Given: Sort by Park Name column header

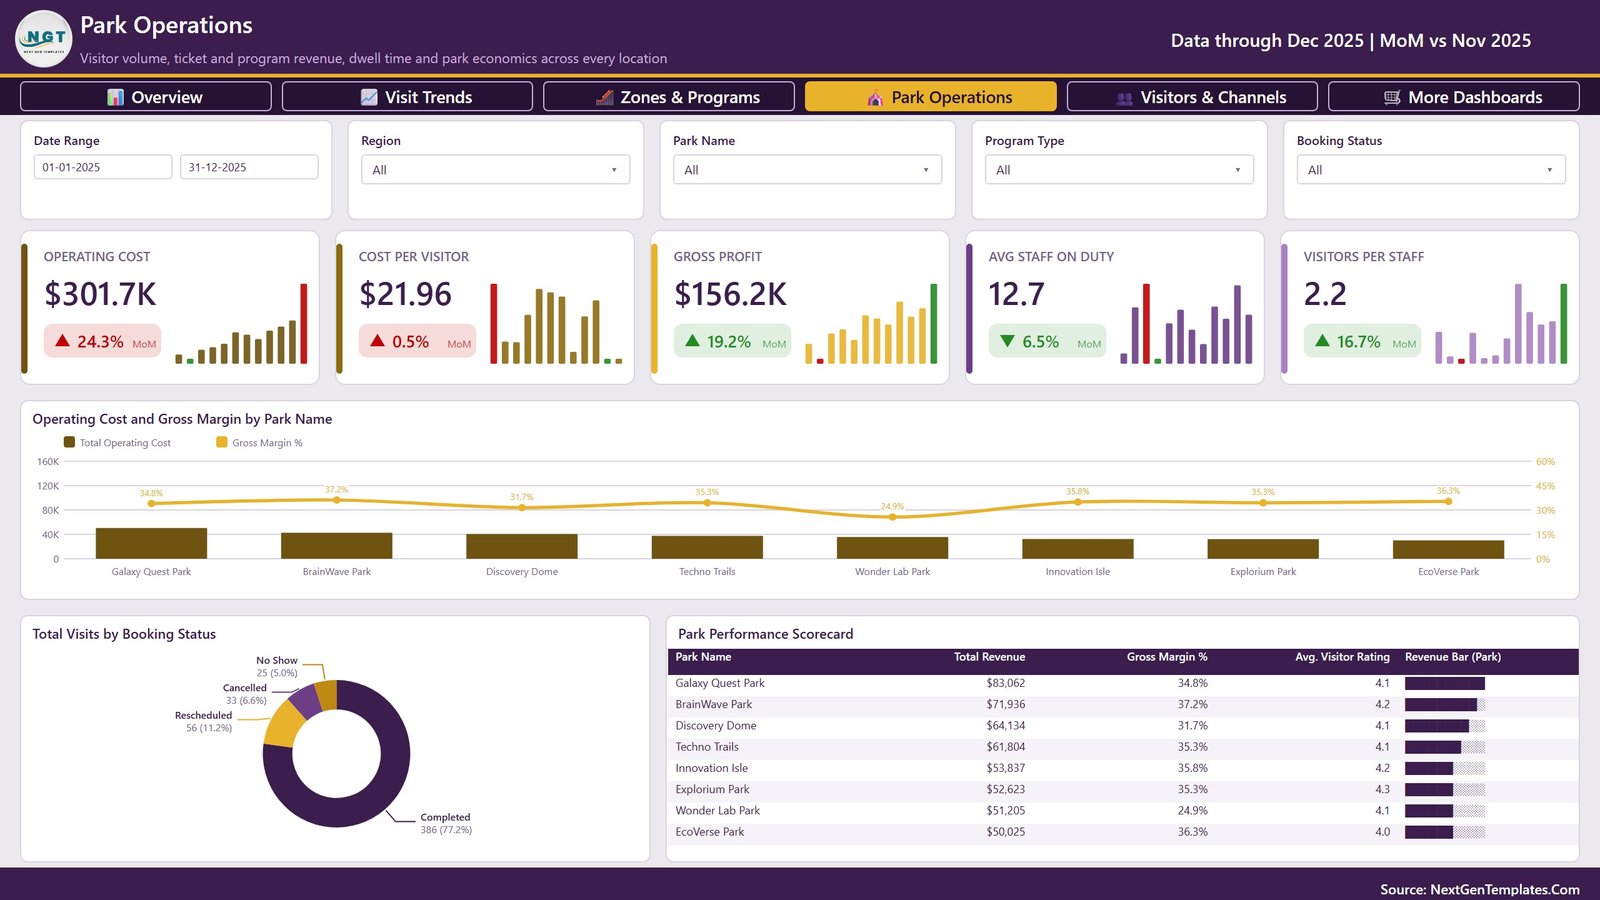Looking at the screenshot, I should [x=703, y=657].
